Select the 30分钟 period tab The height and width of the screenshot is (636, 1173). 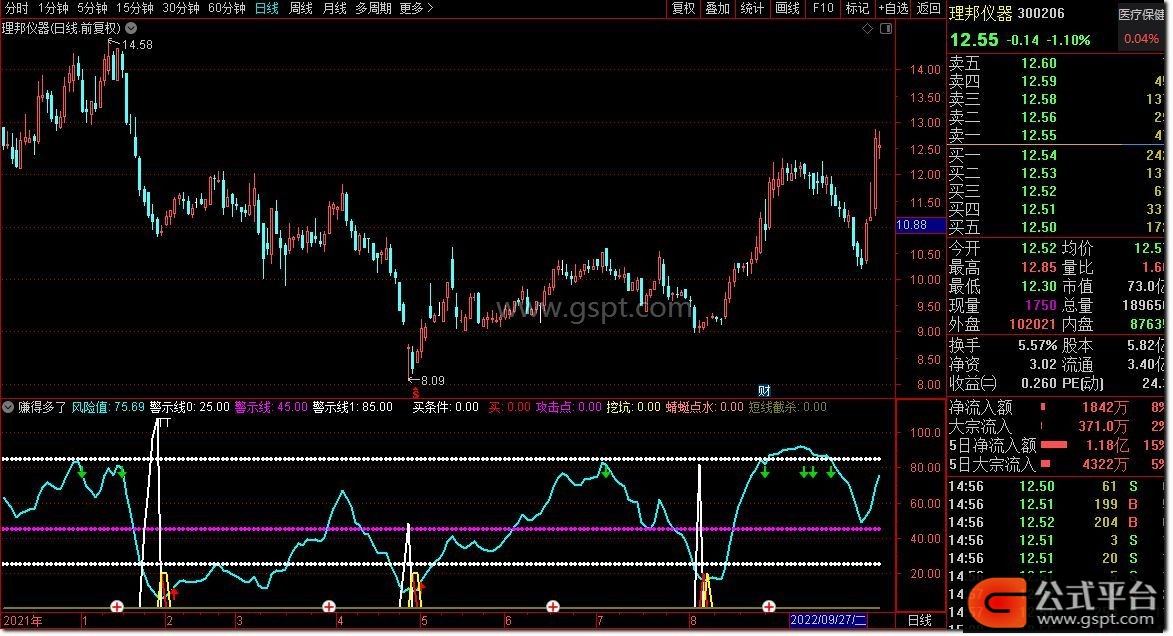[181, 8]
